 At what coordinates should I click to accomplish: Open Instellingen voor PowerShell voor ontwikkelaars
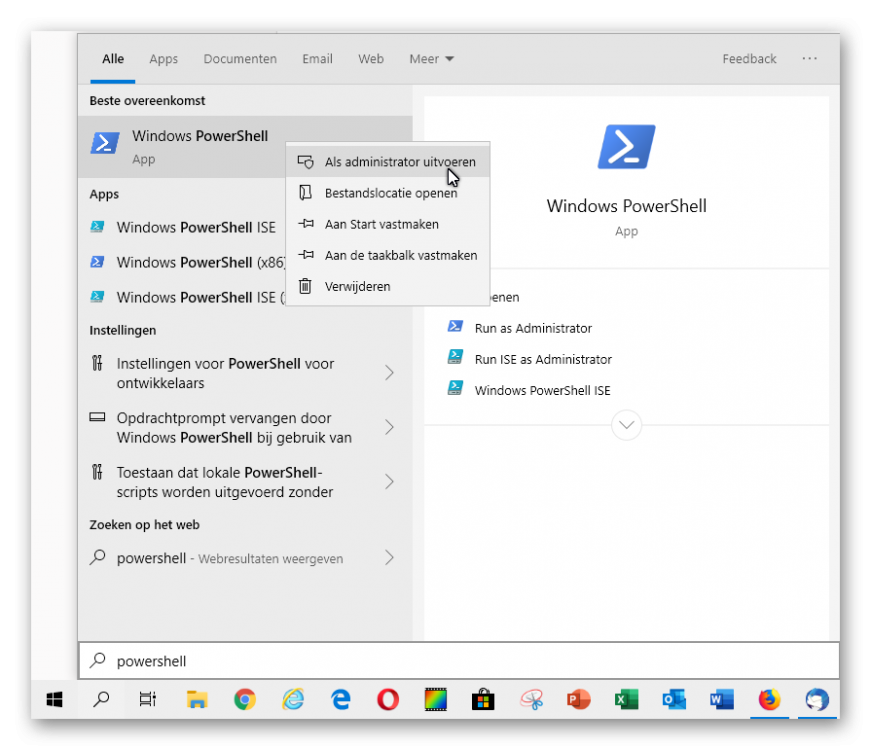[x=225, y=373]
